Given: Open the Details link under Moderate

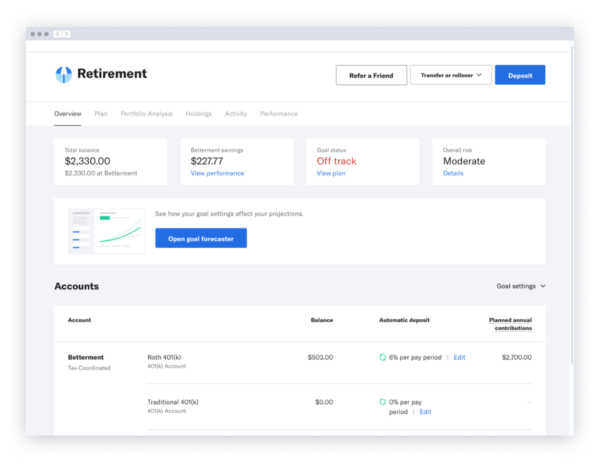Looking at the screenshot, I should tap(453, 173).
